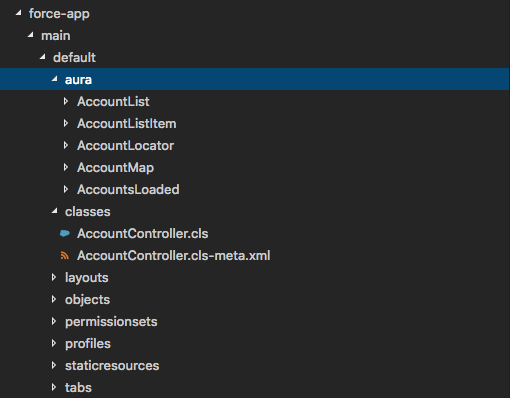
Task: Select the AccountsLoaded event folder
Action: point(128,189)
